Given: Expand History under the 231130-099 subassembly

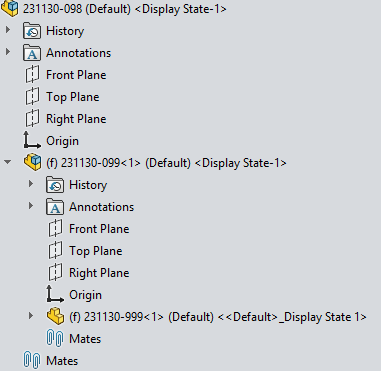Looking at the screenshot, I should tap(31, 184).
